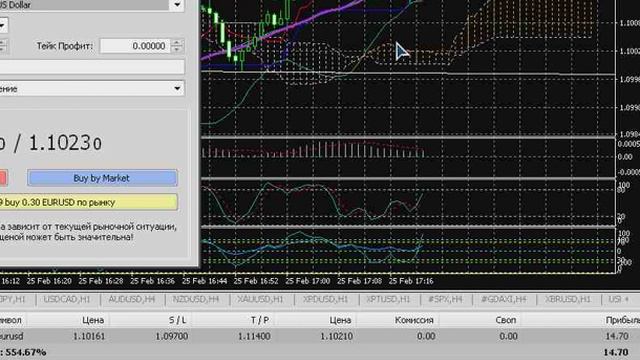Image resolution: width=640 pixels, height=360 pixels.
Task: Switch to the XPDUSD,H1 chart tab
Action: tap(325, 299)
